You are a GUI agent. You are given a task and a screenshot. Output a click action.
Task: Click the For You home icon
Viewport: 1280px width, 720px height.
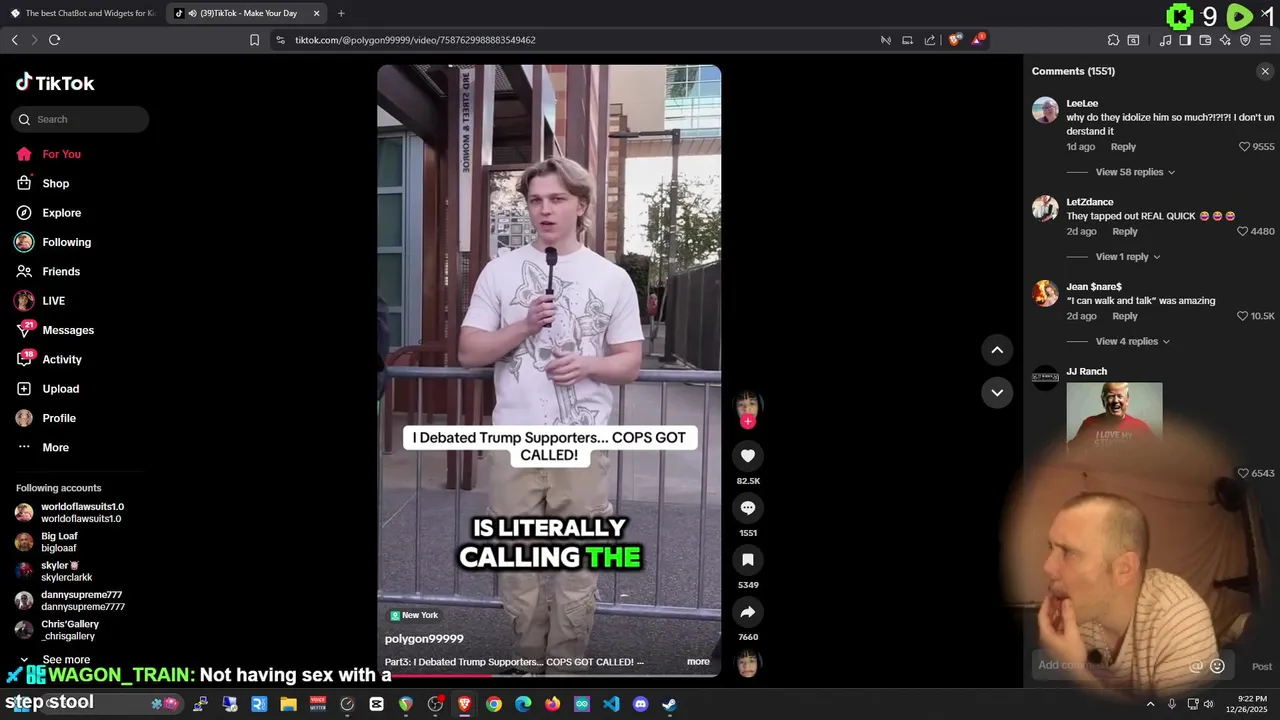click(24, 154)
